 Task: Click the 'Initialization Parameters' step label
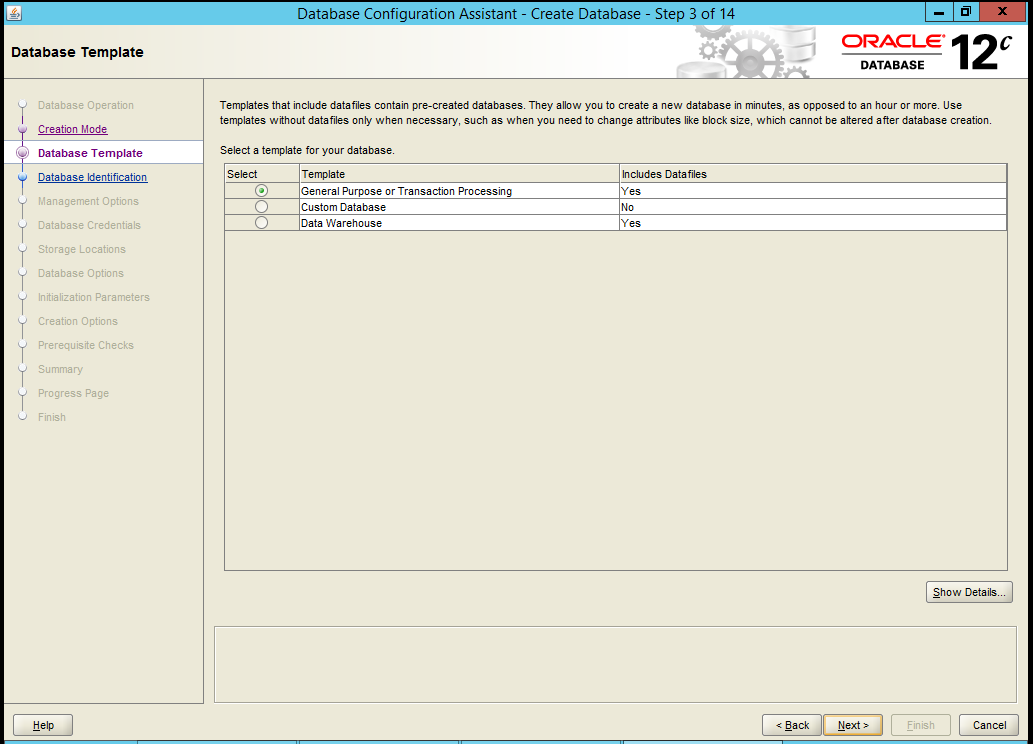(x=94, y=297)
